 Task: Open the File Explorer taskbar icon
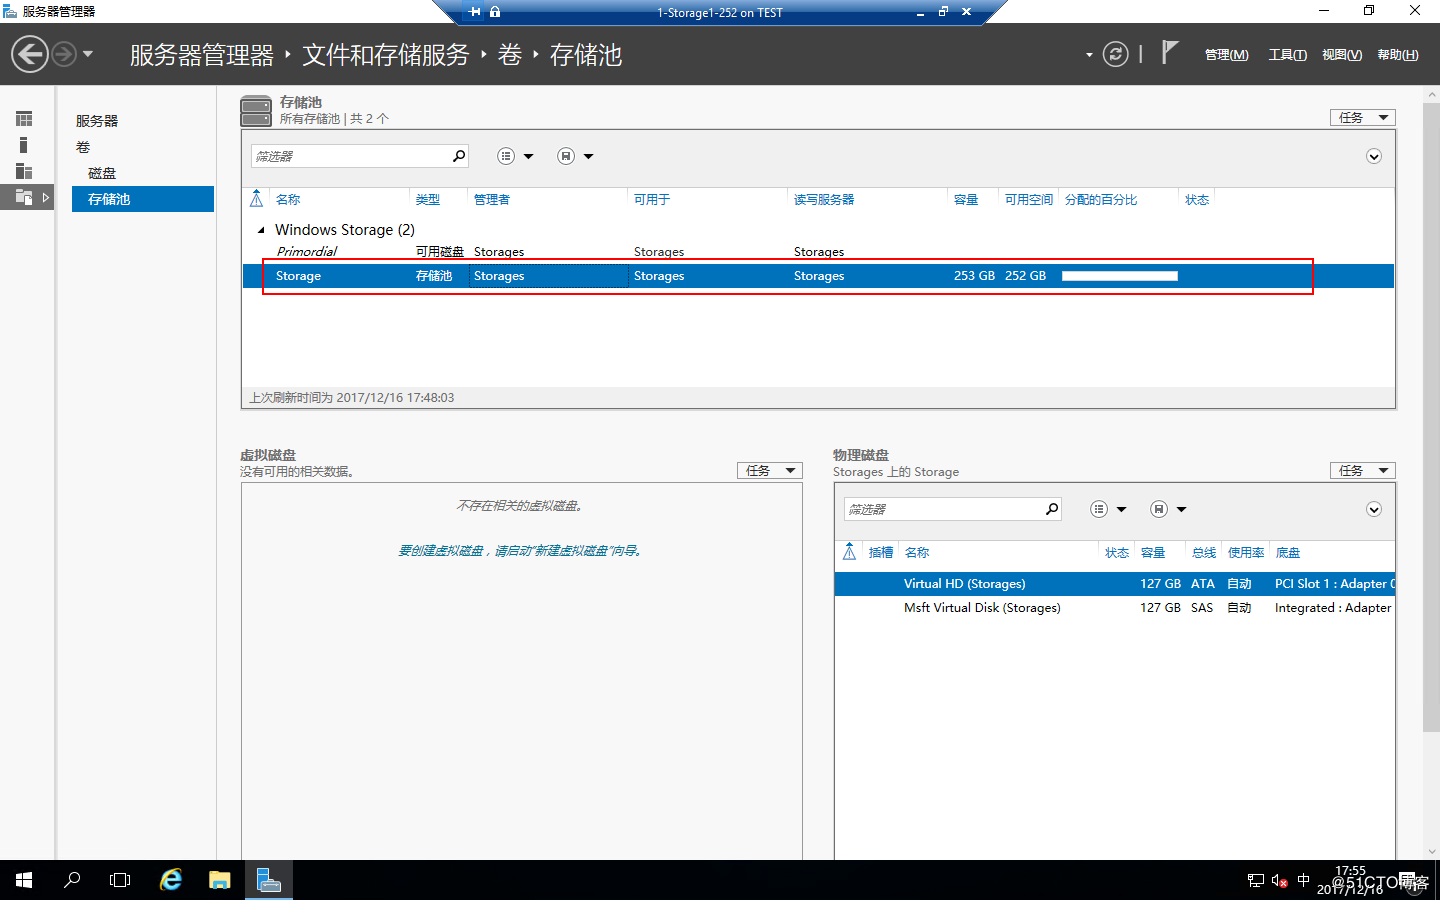pos(220,880)
